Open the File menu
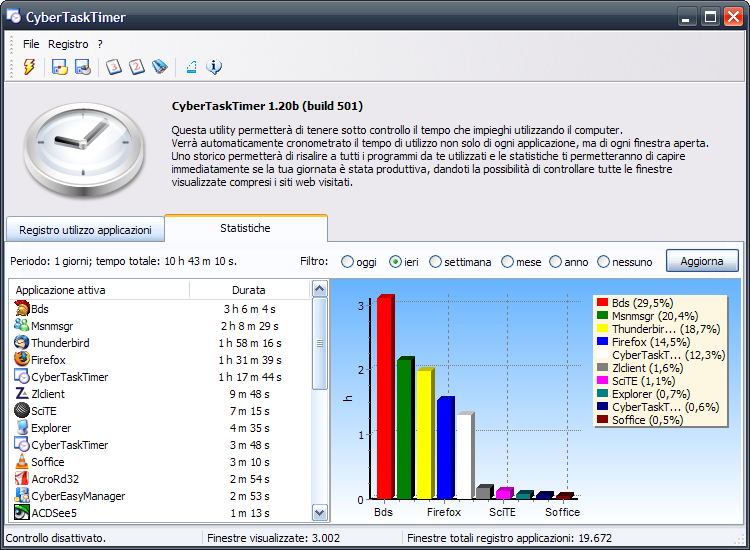This screenshot has width=750, height=550. pyautogui.click(x=31, y=44)
